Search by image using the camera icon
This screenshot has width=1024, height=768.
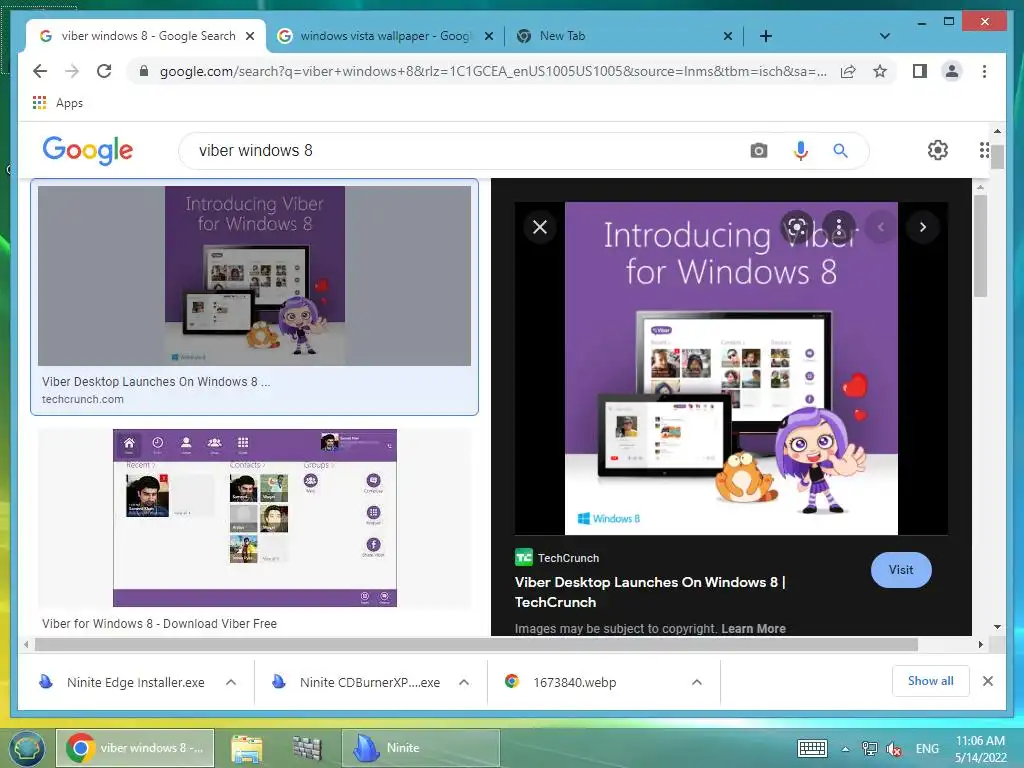coord(758,151)
